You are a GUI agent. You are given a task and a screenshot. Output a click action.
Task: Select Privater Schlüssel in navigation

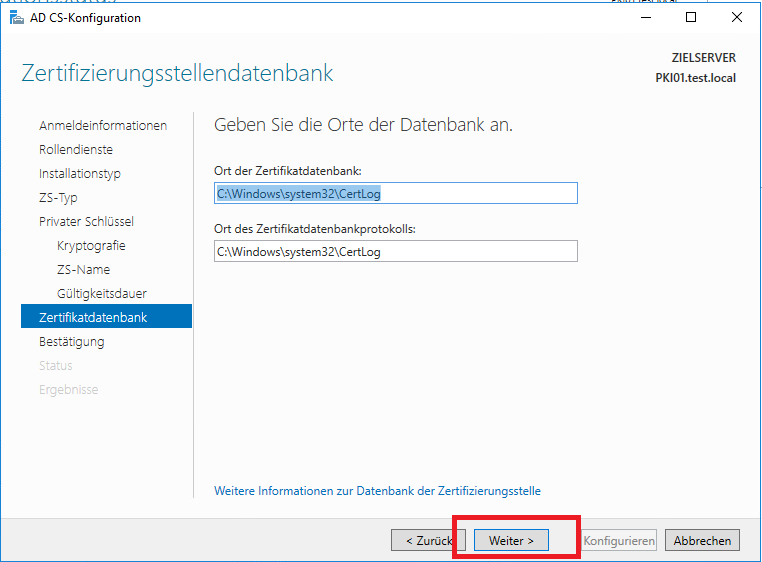[86, 221]
